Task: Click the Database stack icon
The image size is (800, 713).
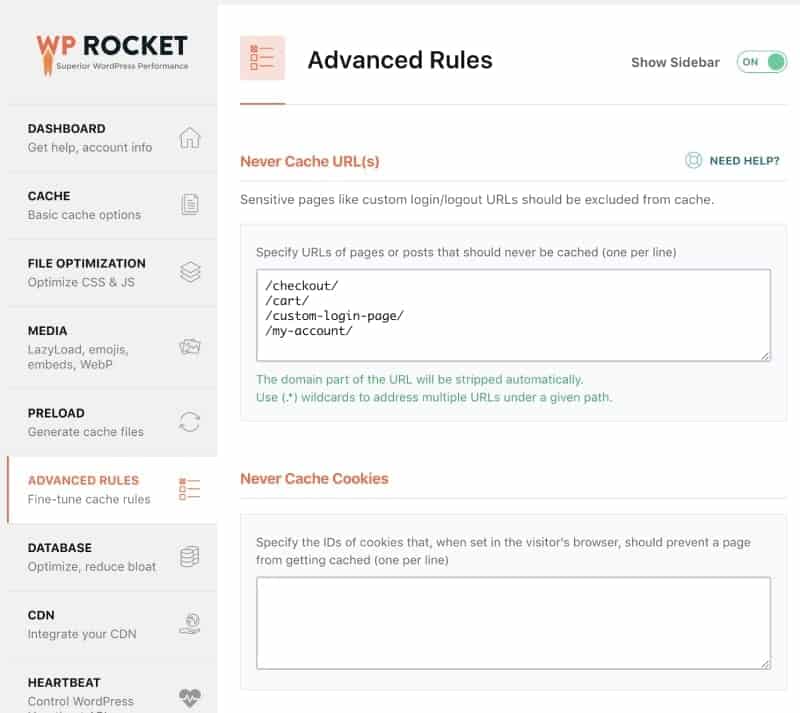Action: [190, 557]
